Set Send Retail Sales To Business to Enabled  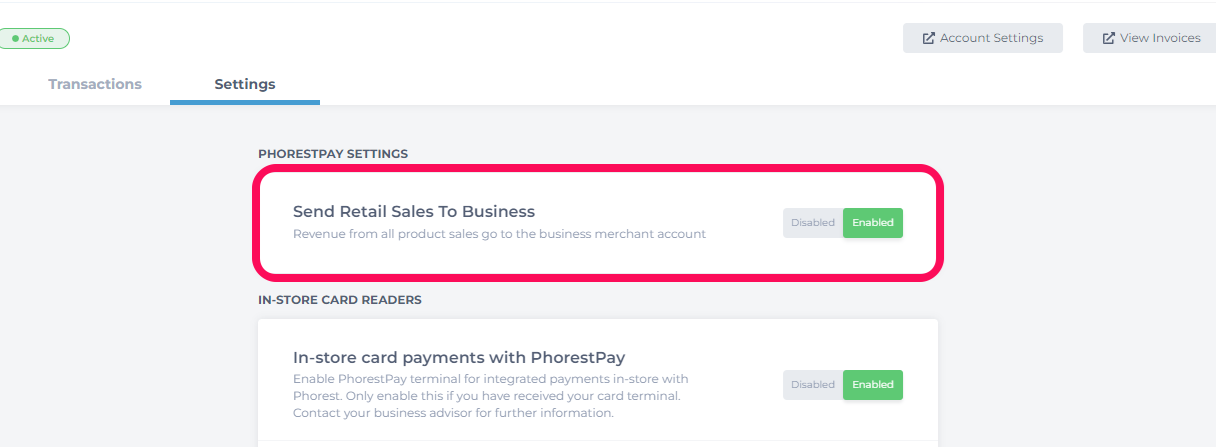coord(872,223)
